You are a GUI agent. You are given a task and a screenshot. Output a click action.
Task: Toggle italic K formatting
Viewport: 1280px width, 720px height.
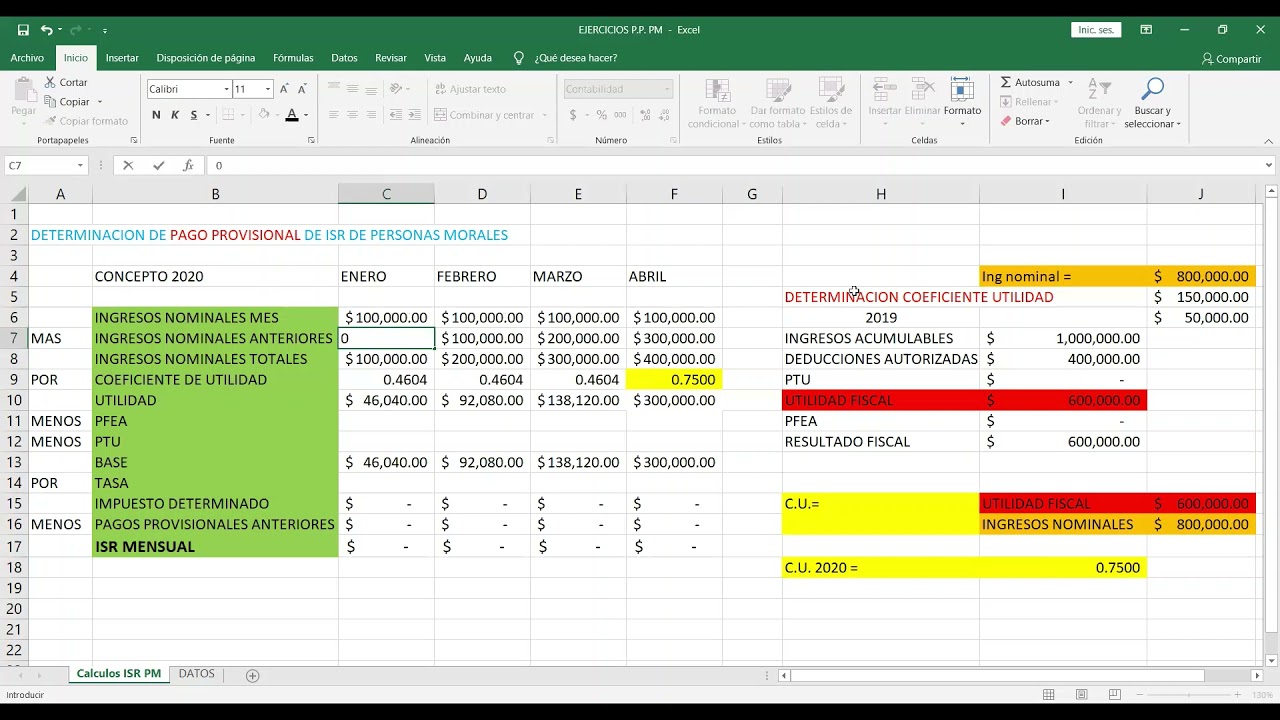pos(175,115)
